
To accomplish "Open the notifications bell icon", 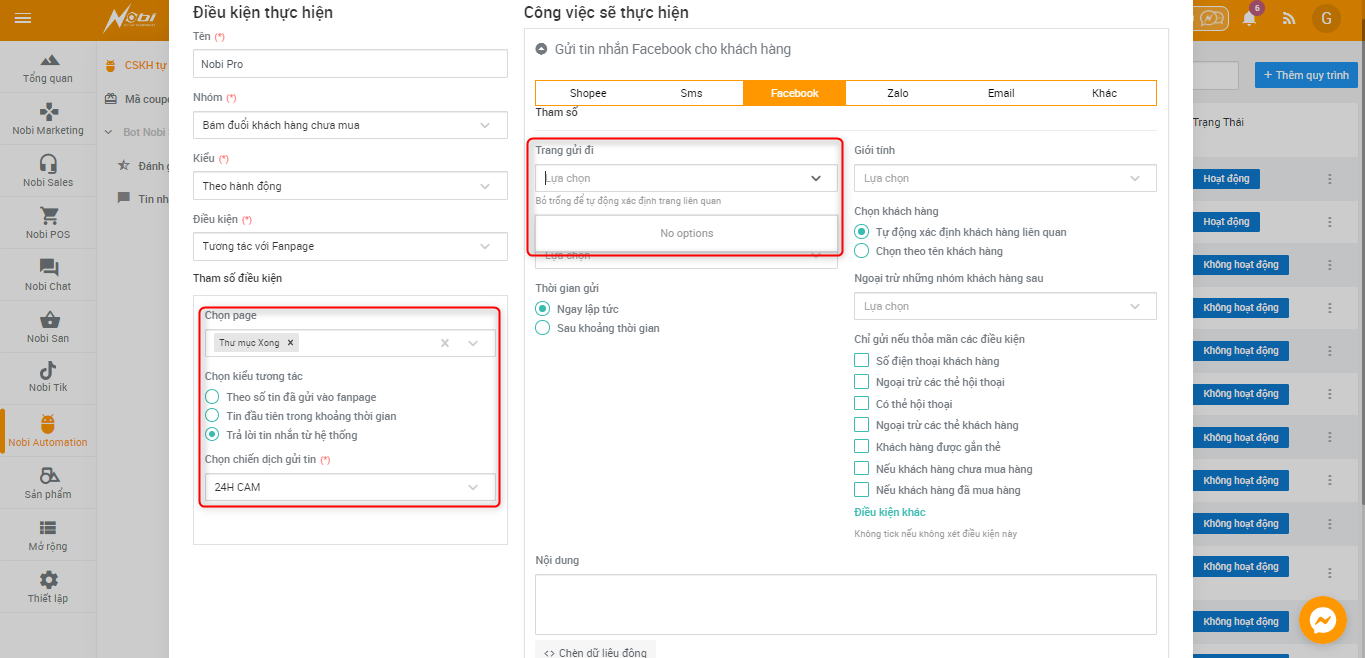I will 1249,18.
